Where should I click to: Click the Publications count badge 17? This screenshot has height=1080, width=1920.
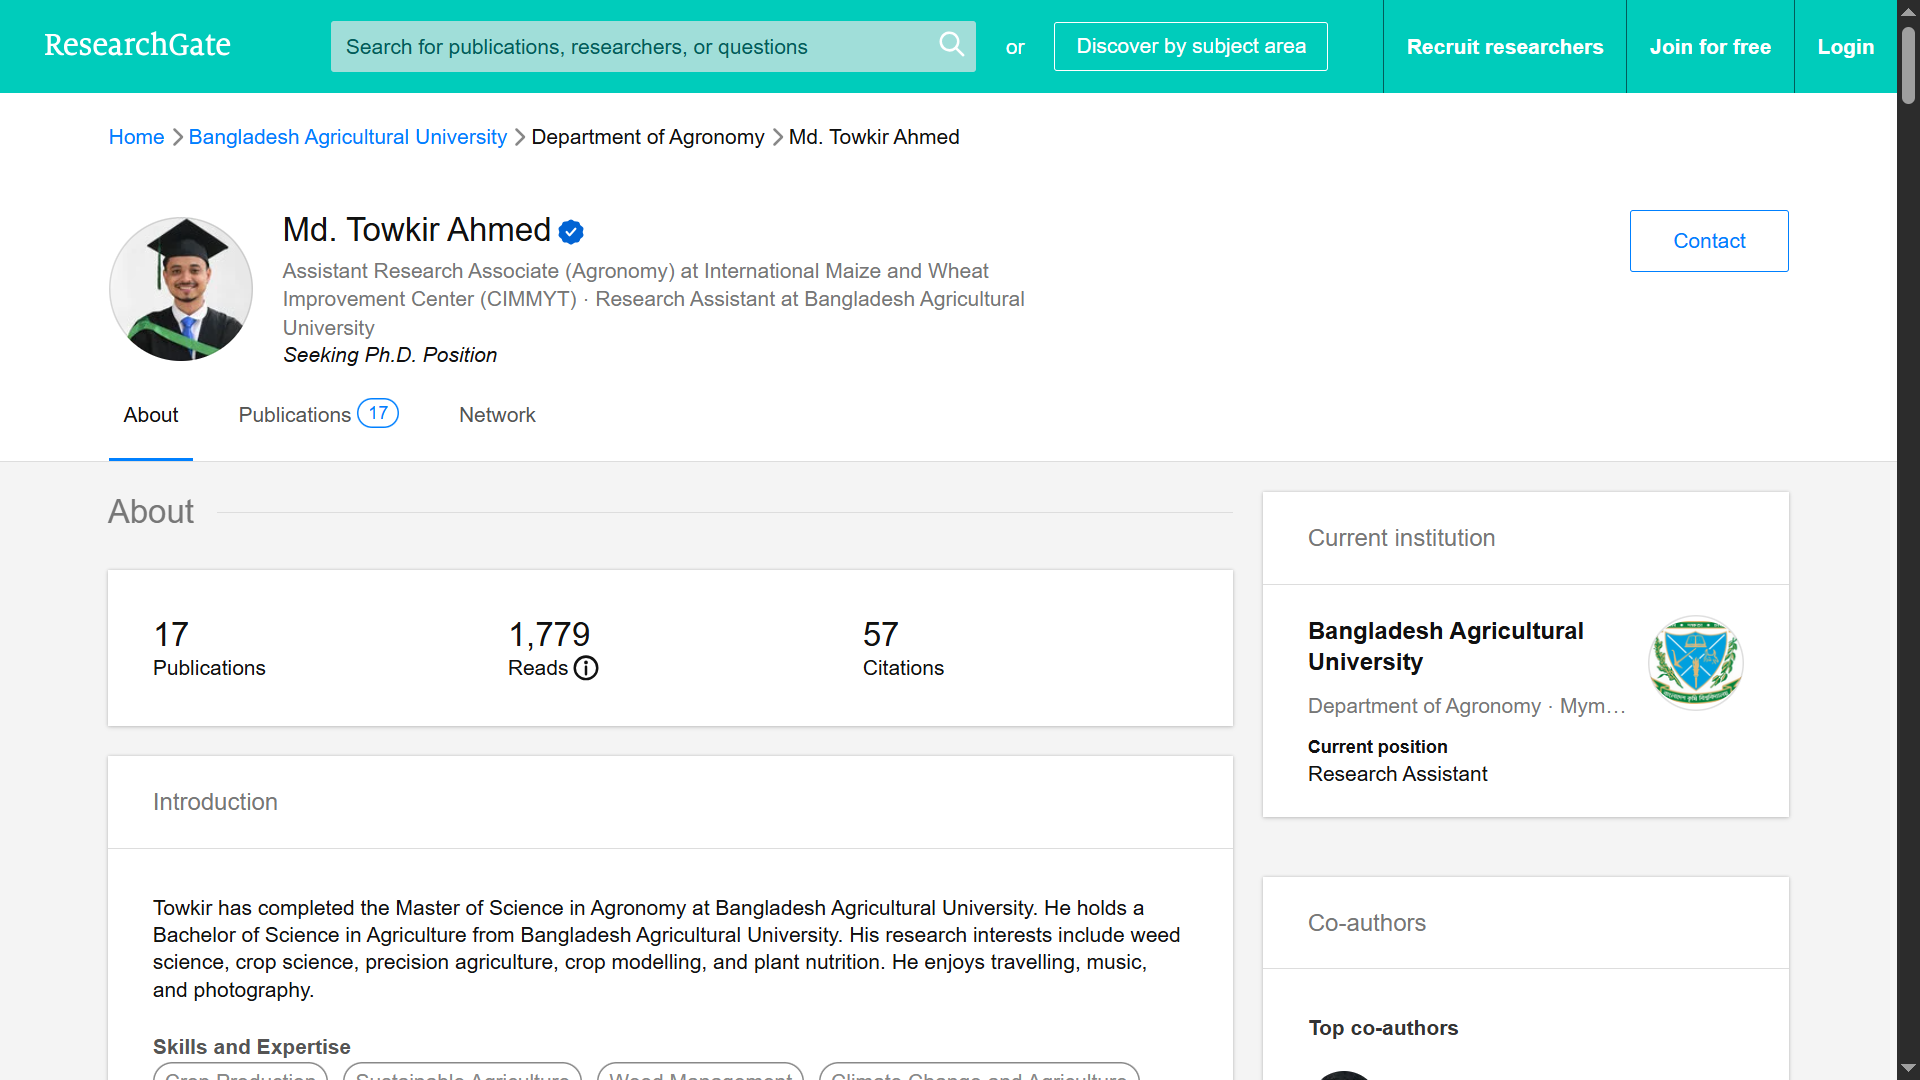378,413
